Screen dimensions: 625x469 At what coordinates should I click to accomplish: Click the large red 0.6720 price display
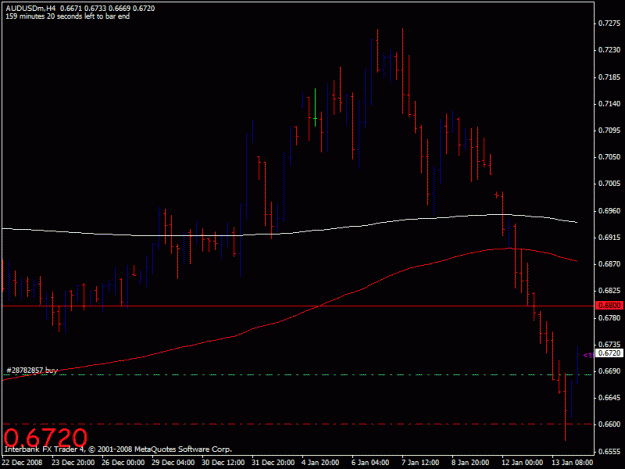(45, 438)
